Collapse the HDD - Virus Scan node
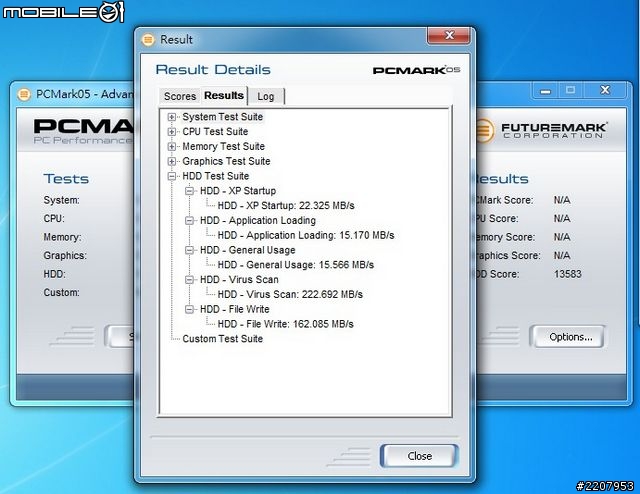Screen dimensions: 640x494 [189, 280]
